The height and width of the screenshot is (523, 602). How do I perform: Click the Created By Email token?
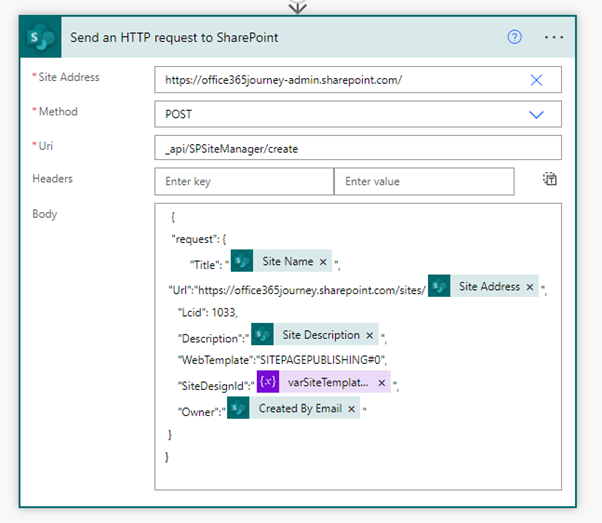coord(293,408)
